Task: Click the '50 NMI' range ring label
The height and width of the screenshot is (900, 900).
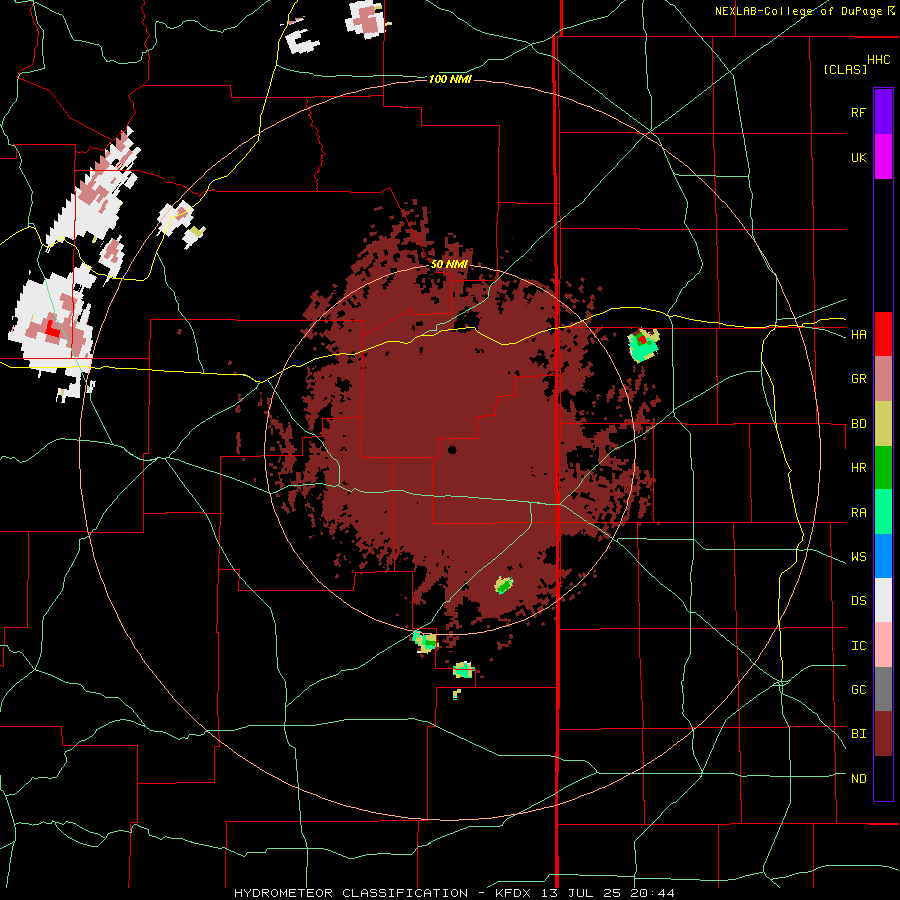Action: [449, 264]
